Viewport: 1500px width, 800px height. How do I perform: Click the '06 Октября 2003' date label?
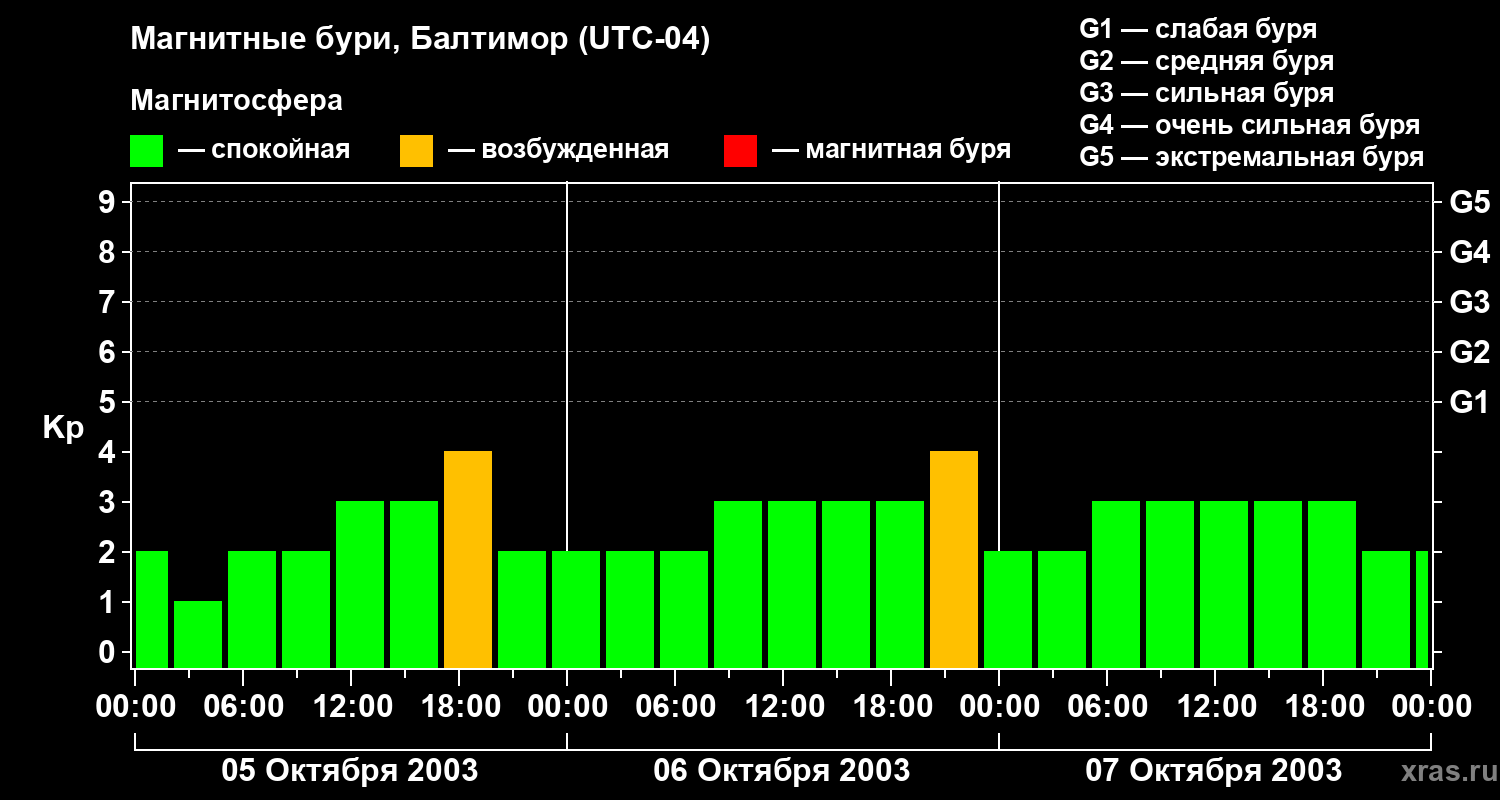pyautogui.click(x=782, y=771)
